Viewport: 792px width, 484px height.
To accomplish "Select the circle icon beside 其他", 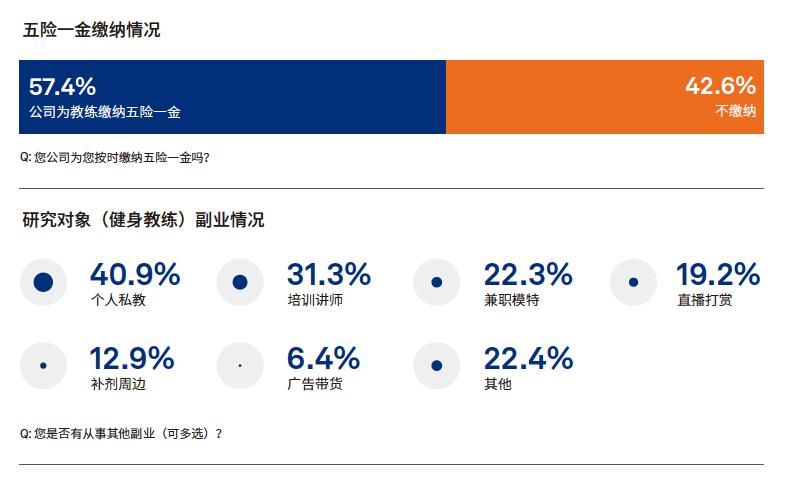I will point(436,366).
